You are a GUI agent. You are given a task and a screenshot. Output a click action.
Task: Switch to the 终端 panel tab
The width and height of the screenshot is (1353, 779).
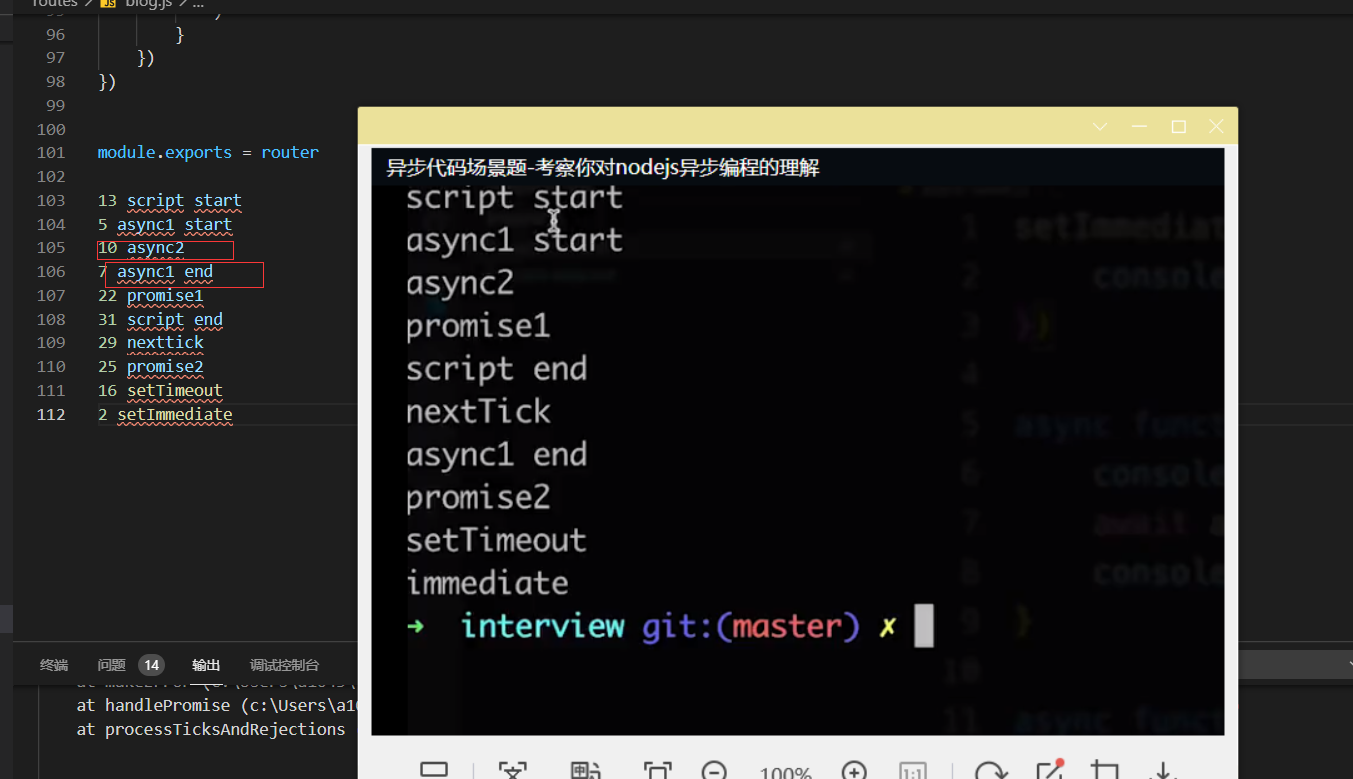(x=54, y=665)
